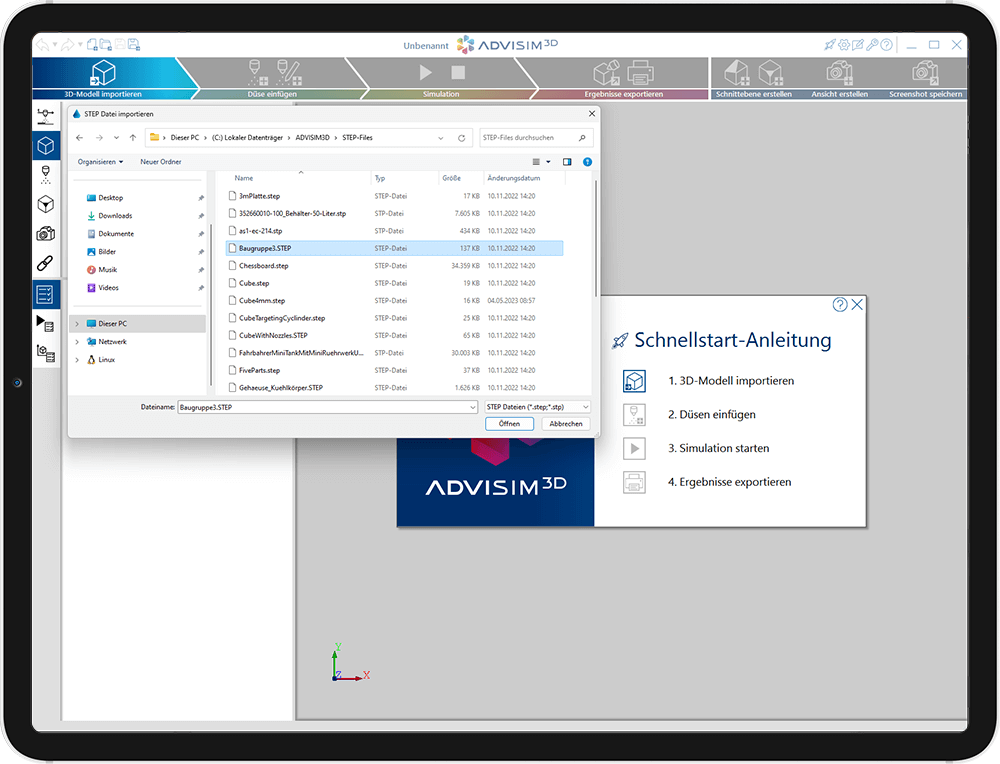The image size is (1000, 764).
Task: Expand the Linux tree node
Action: pyautogui.click(x=77, y=360)
